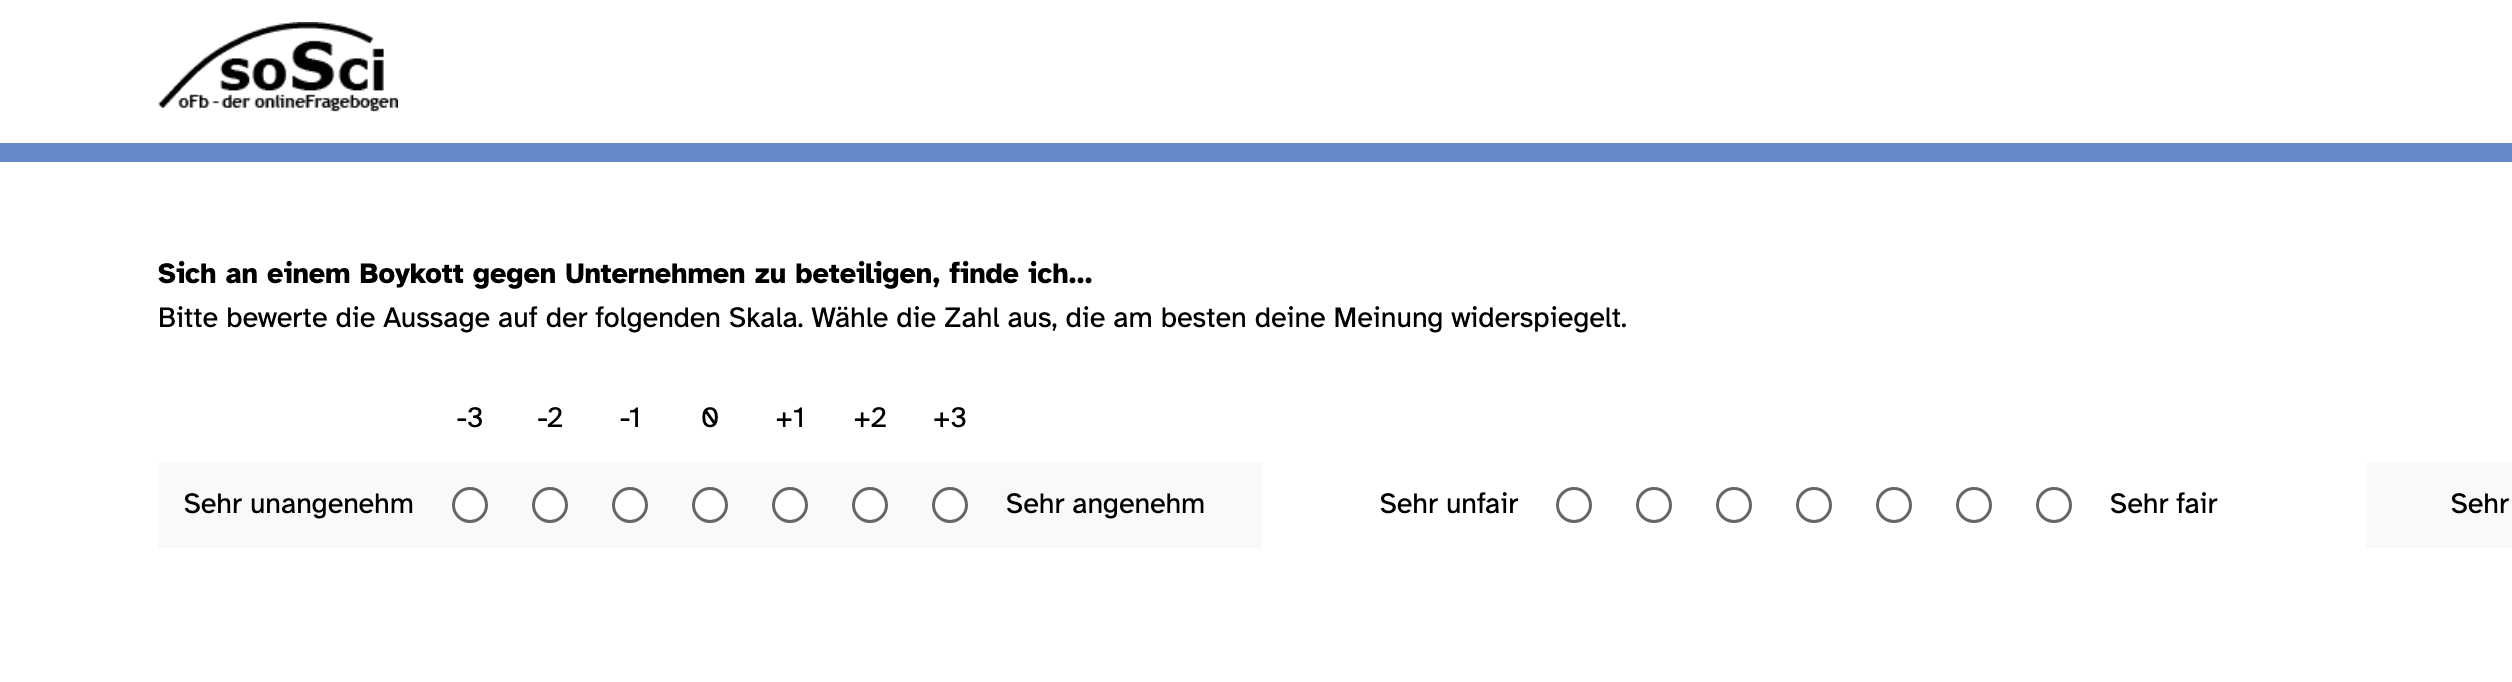Click the Sehr fair label

point(2163,504)
